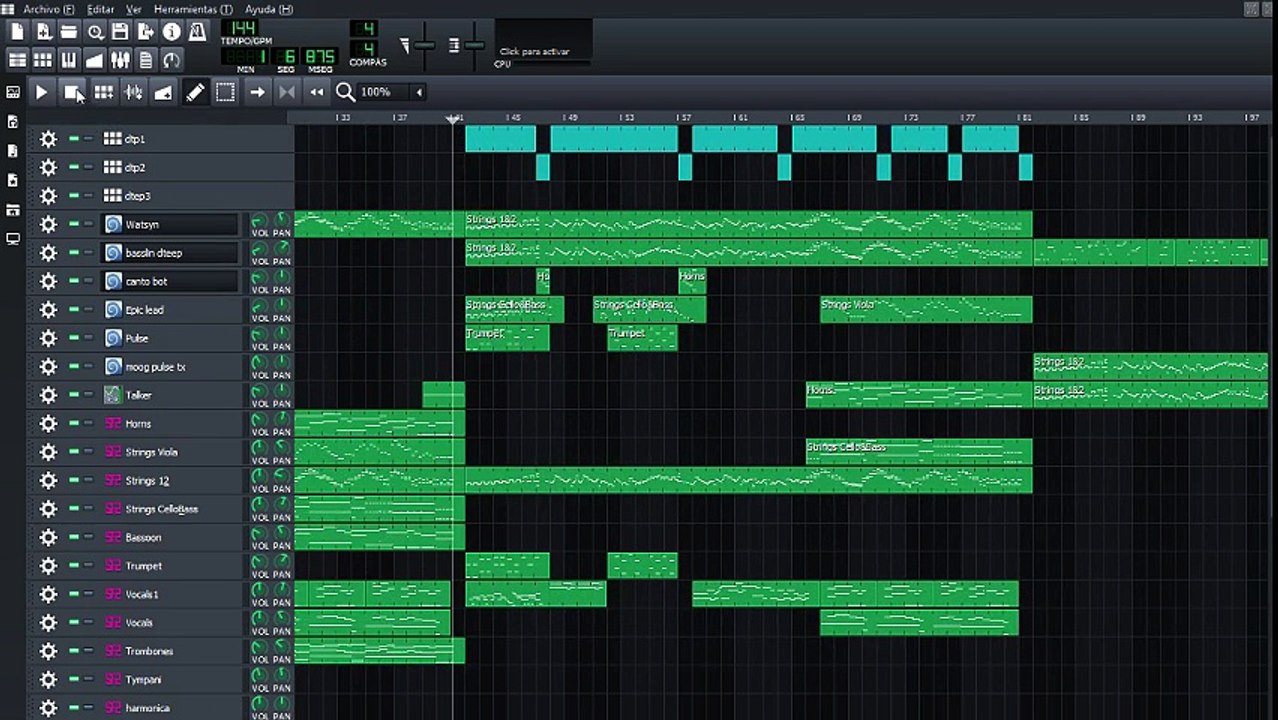
Task: Open Watsyn track gear menu
Action: (x=48, y=224)
